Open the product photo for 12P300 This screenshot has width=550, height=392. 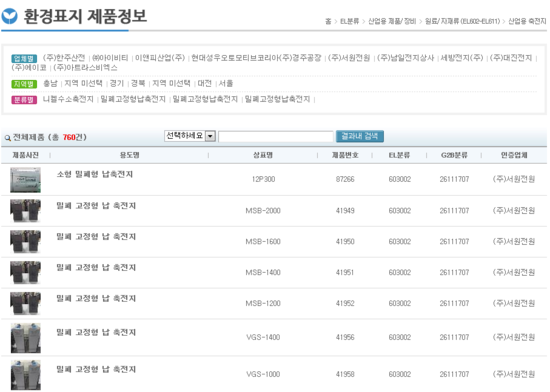25,180
